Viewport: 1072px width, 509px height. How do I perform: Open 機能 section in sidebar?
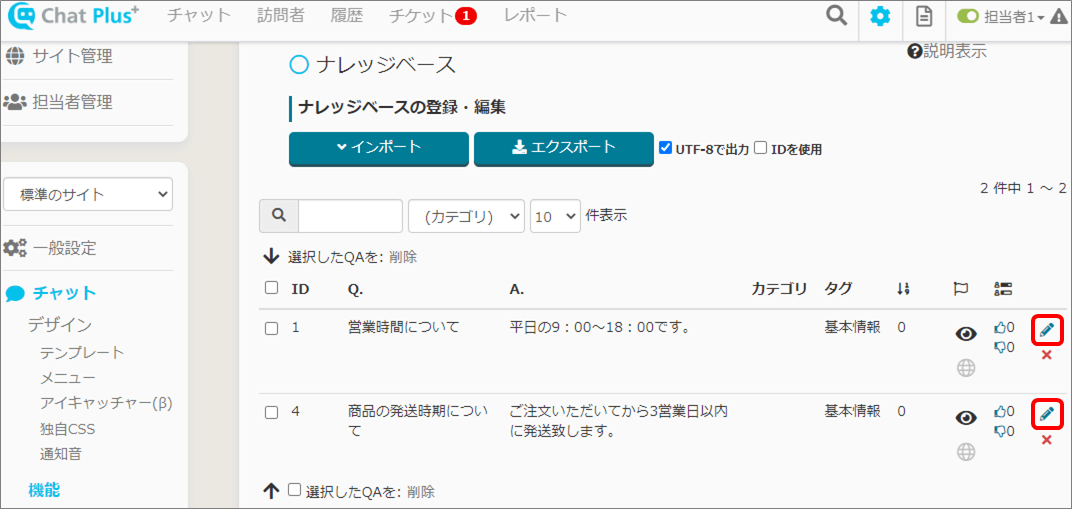[x=44, y=489]
